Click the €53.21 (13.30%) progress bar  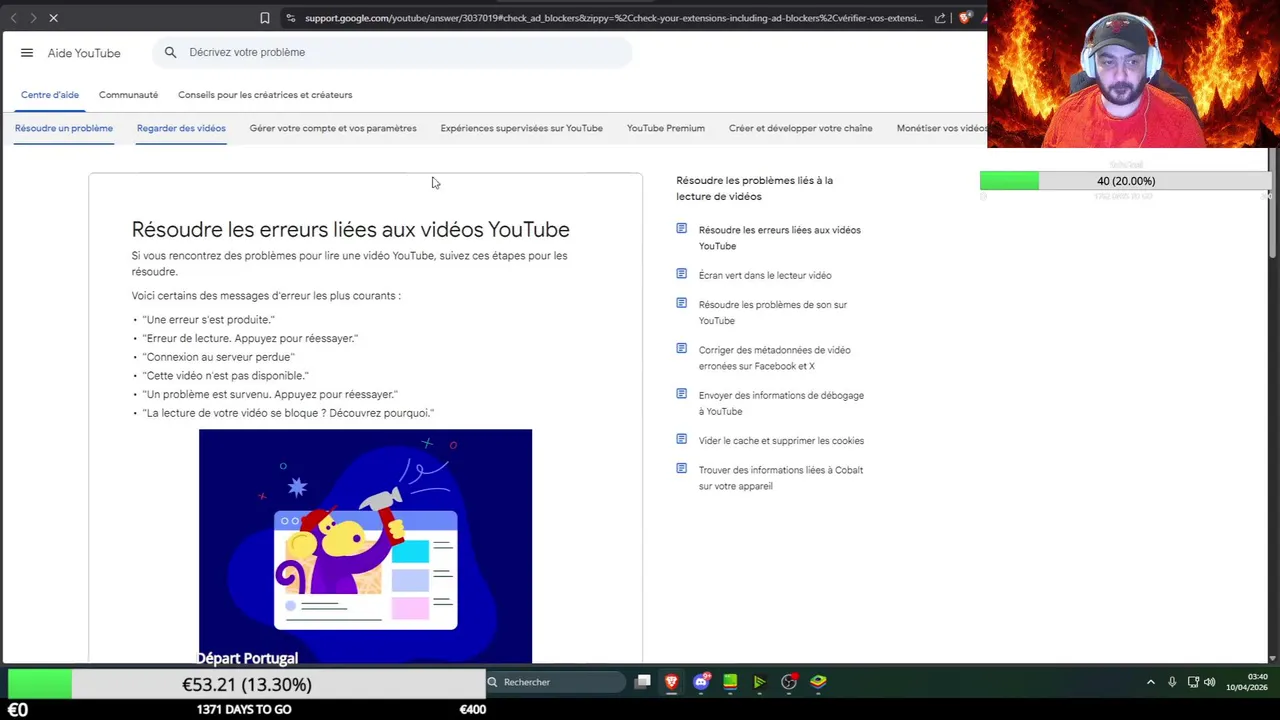point(246,684)
